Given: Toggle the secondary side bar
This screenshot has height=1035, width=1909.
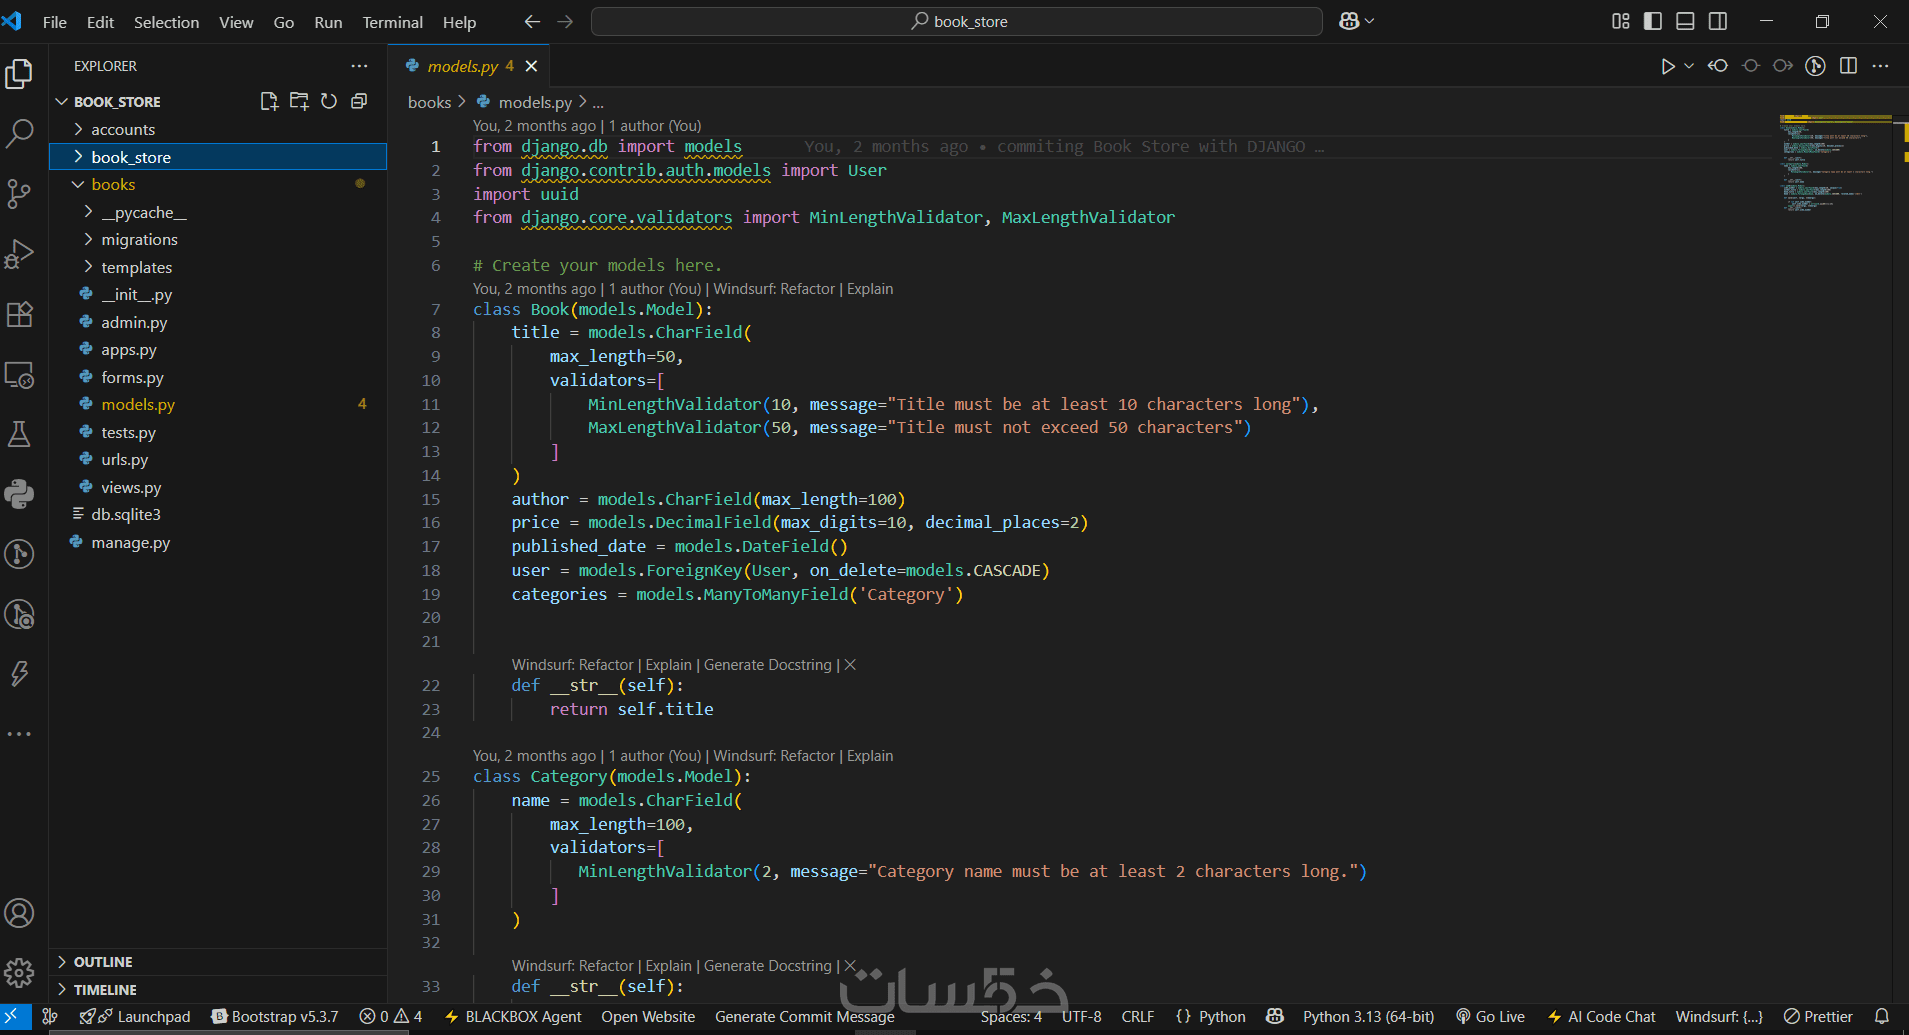Looking at the screenshot, I should (x=1718, y=21).
